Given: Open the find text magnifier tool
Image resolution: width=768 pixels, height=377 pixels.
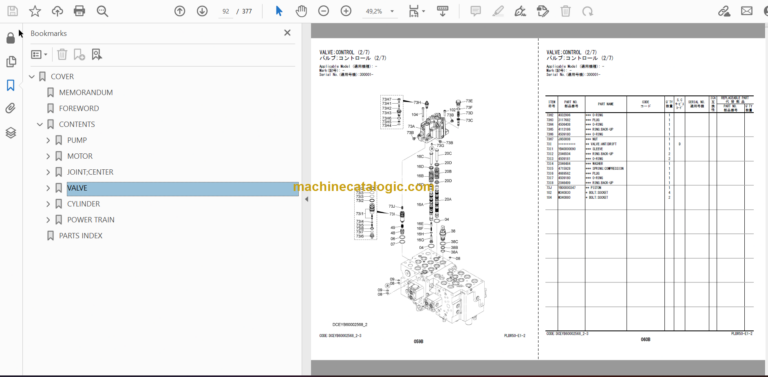Looking at the screenshot, I should coord(102,11).
